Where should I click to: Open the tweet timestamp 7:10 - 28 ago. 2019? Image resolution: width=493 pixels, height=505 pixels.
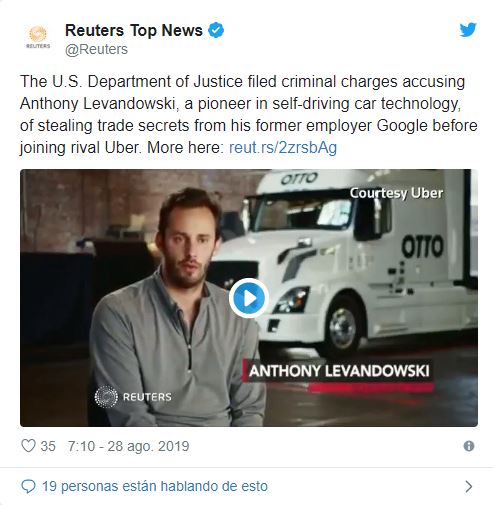pos(129,446)
